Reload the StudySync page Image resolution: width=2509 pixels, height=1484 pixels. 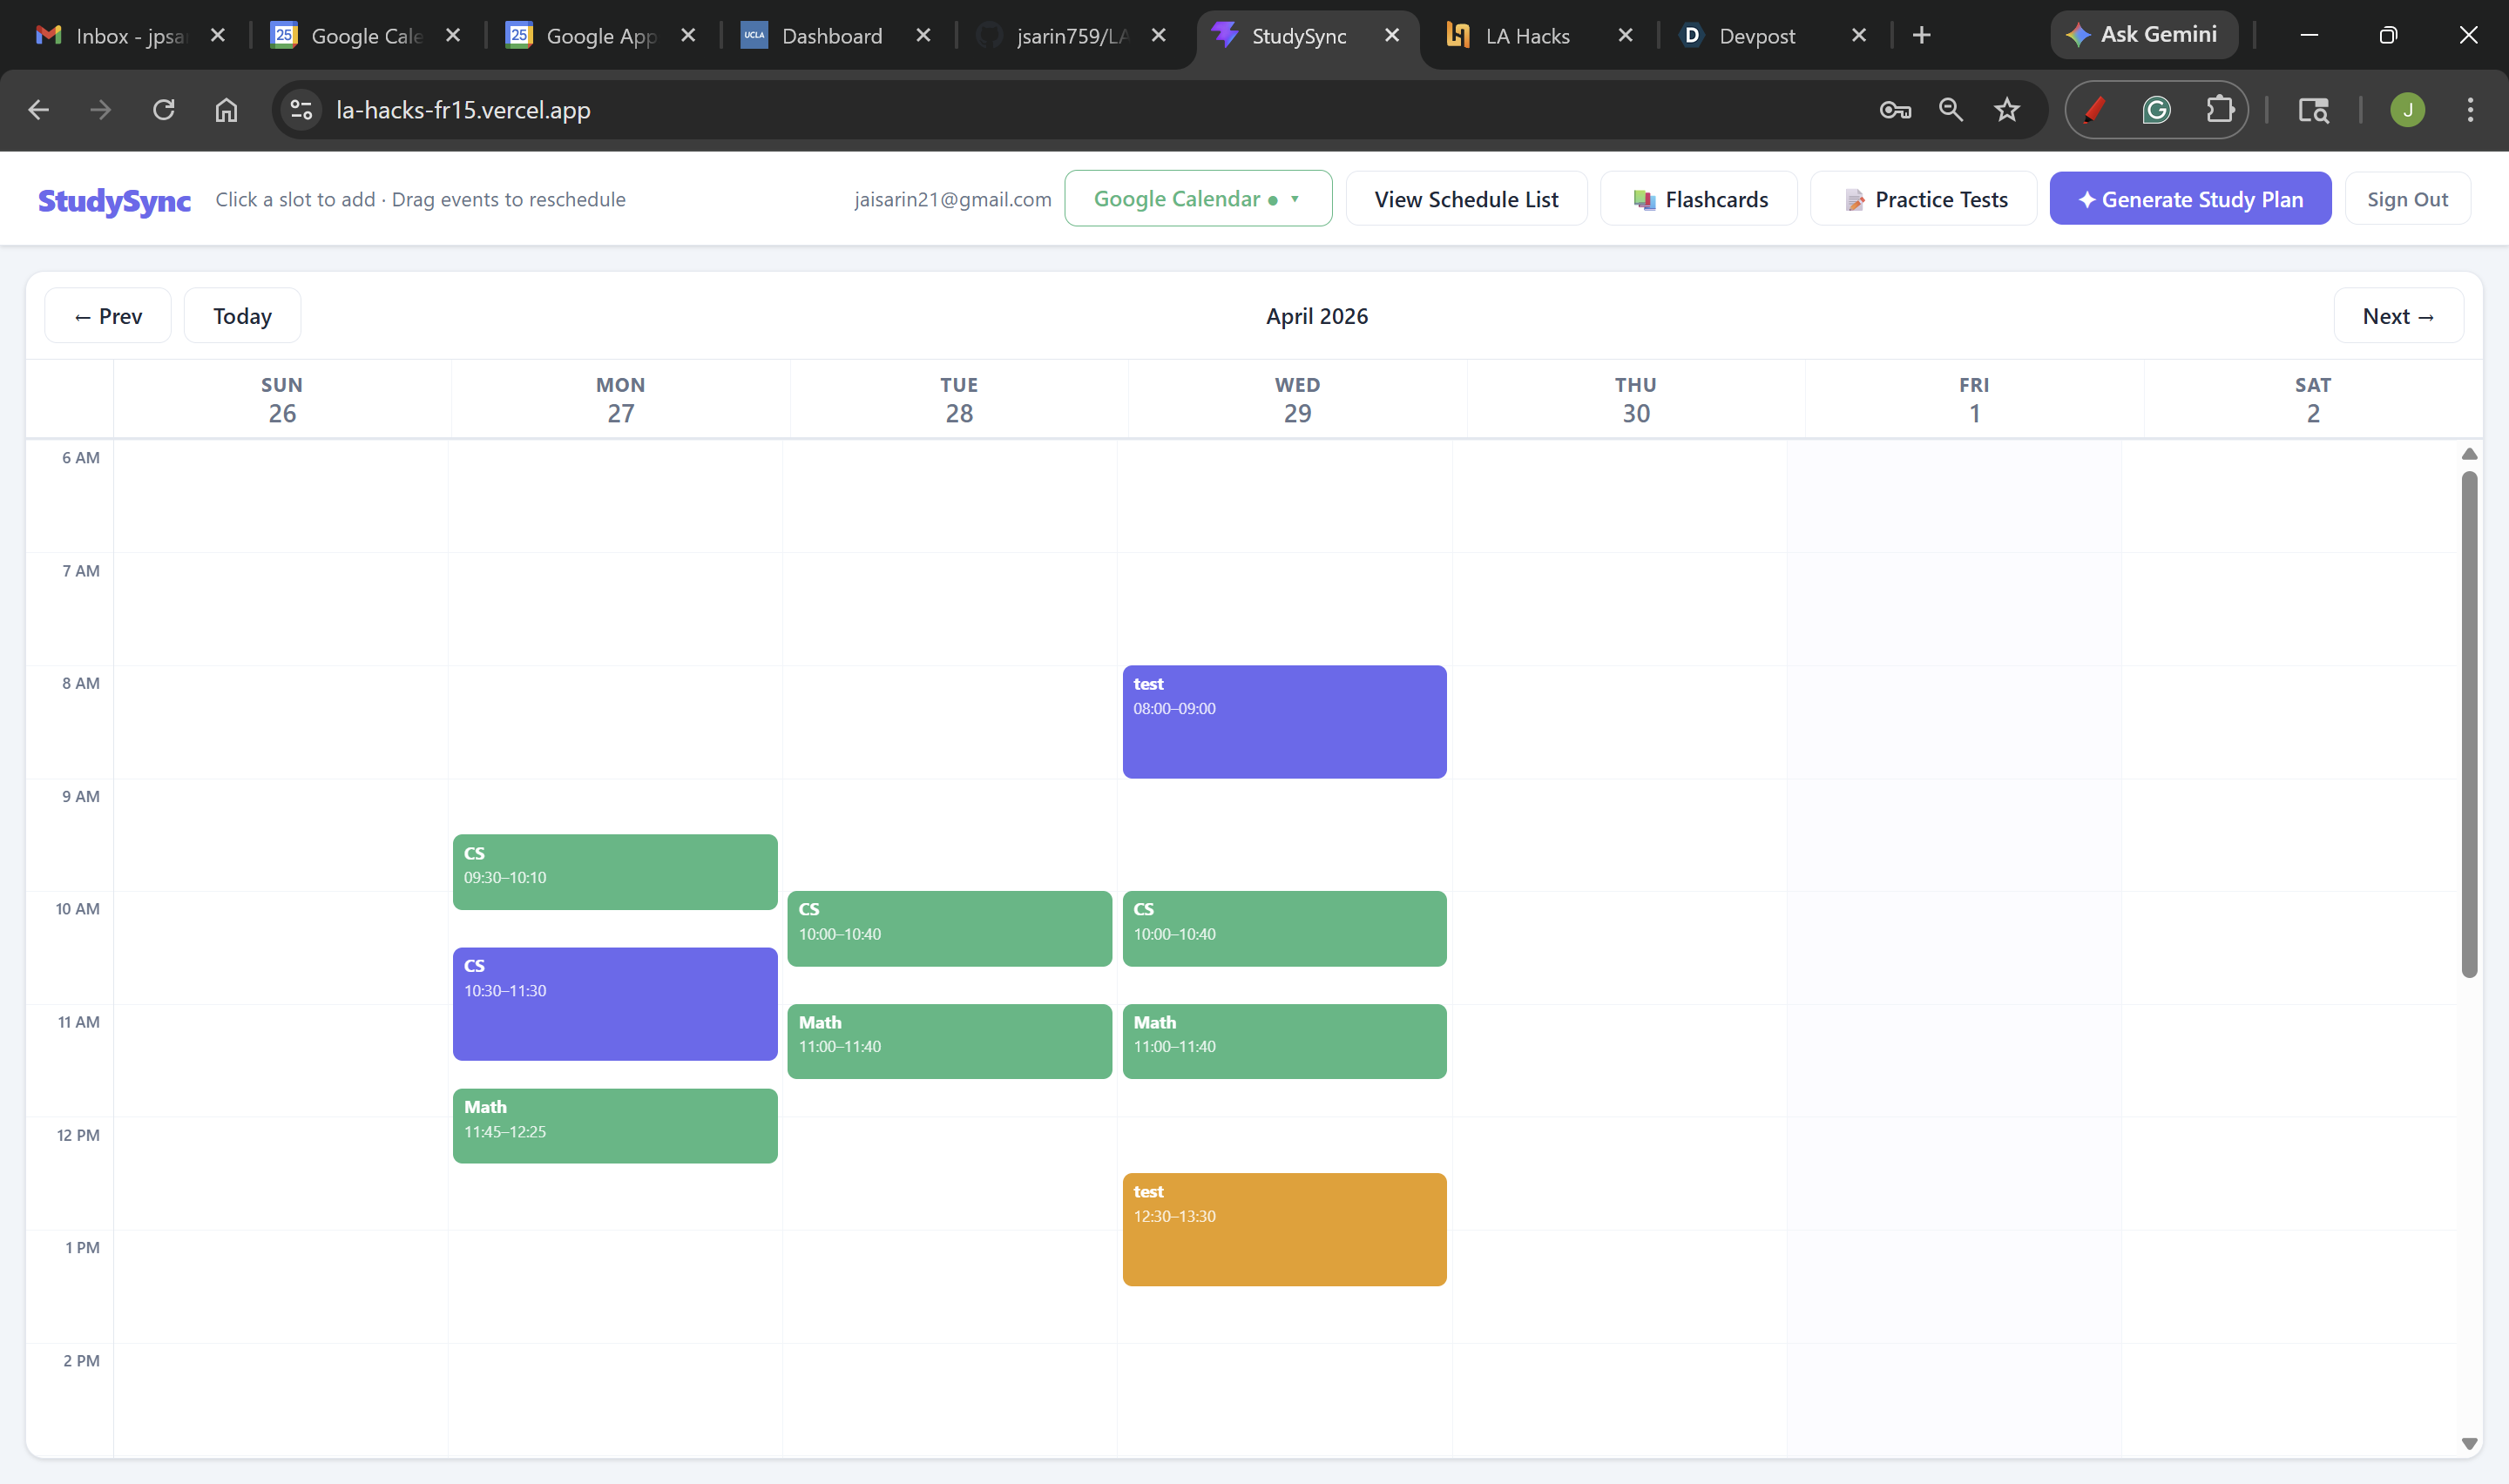click(x=164, y=110)
